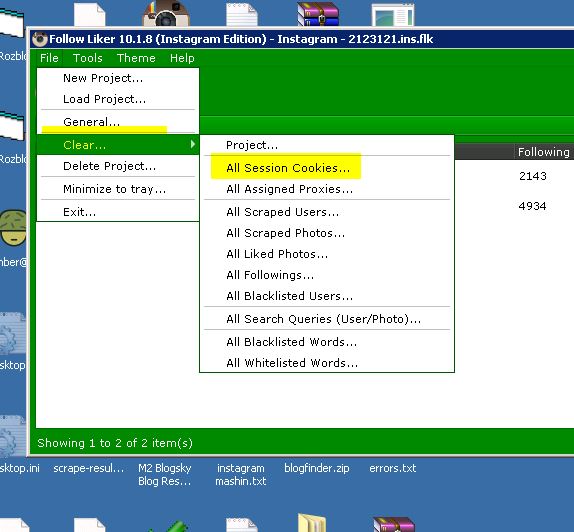This screenshot has width=574, height=532.
Task: Choose All Whitelisted Words... item
Action: click(x=327, y=363)
